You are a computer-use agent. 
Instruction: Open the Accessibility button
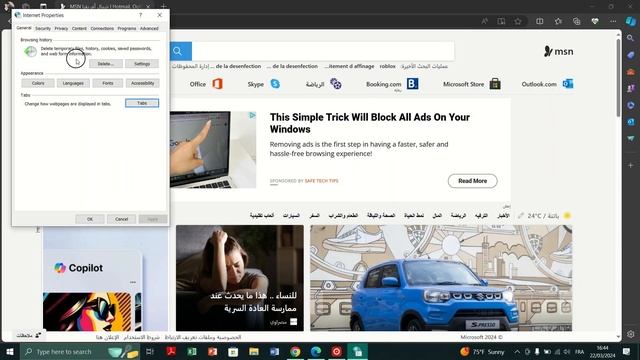coord(142,83)
